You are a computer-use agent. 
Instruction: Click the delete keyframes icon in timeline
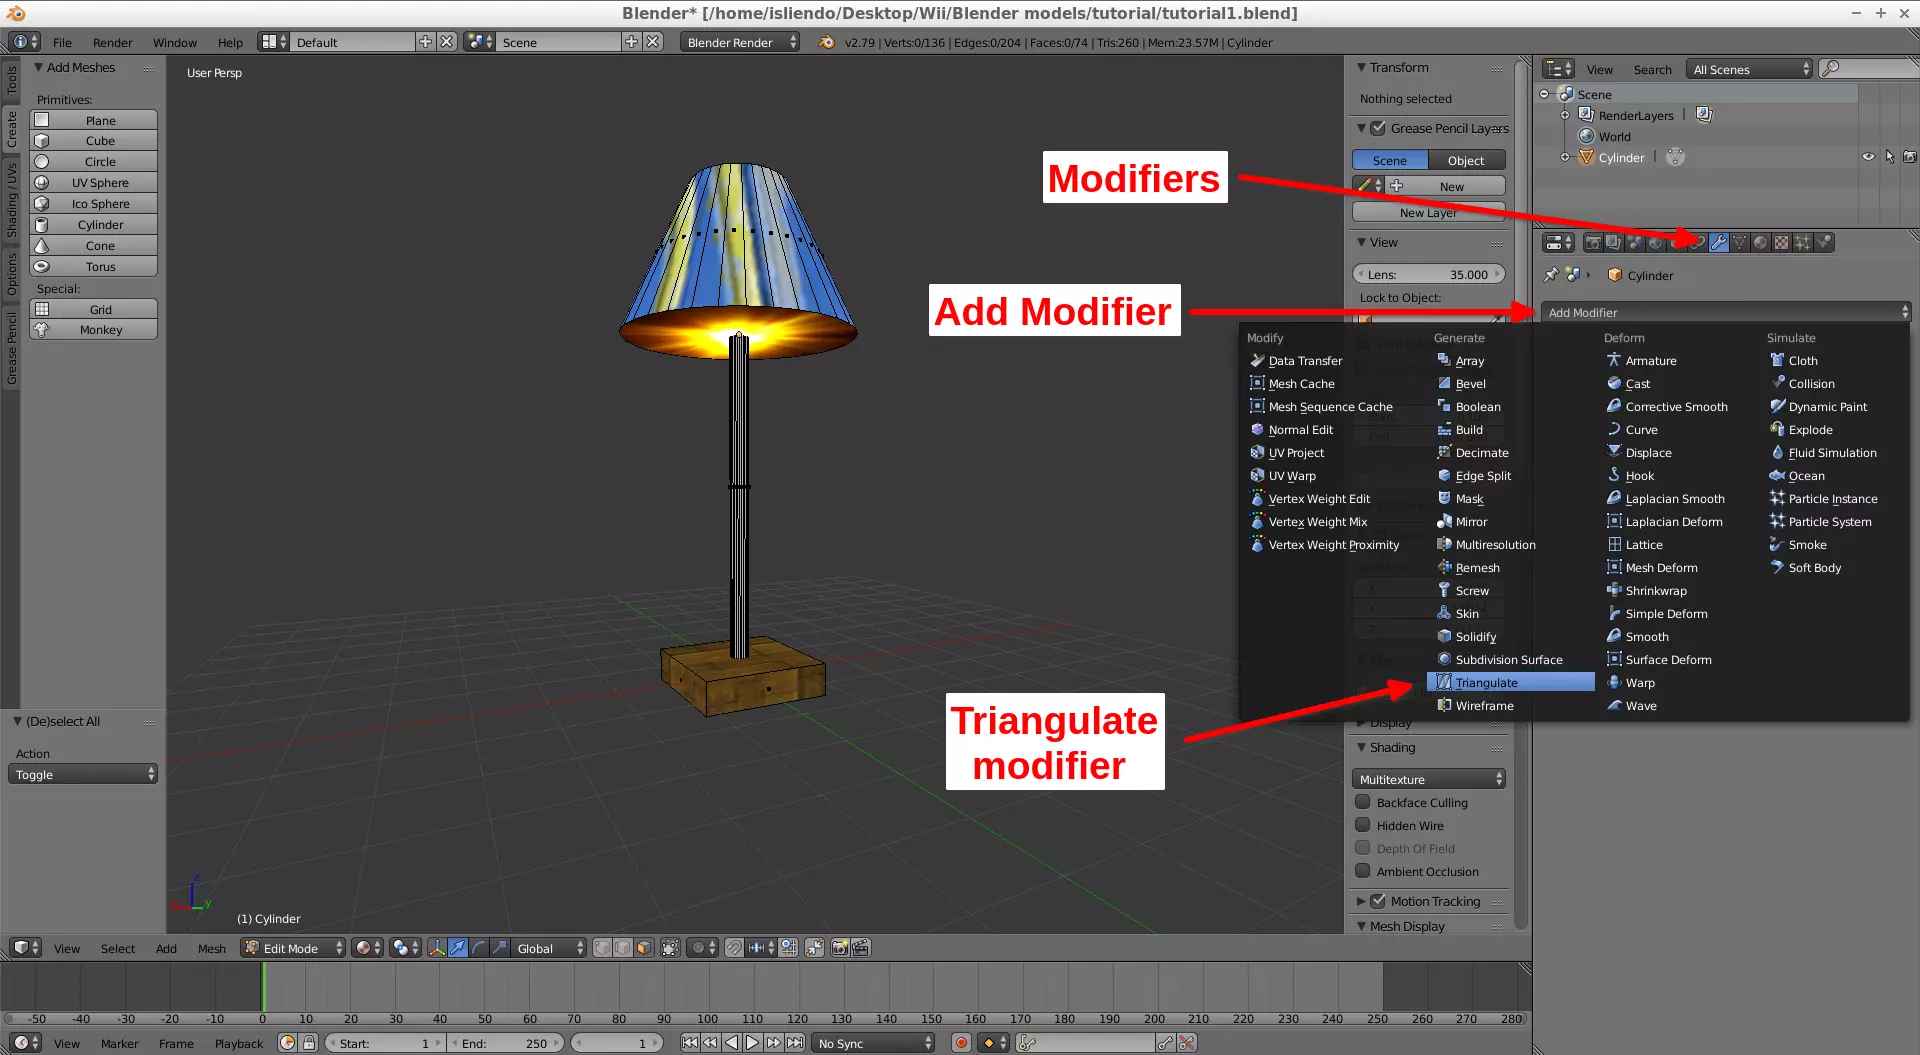(1187, 1043)
